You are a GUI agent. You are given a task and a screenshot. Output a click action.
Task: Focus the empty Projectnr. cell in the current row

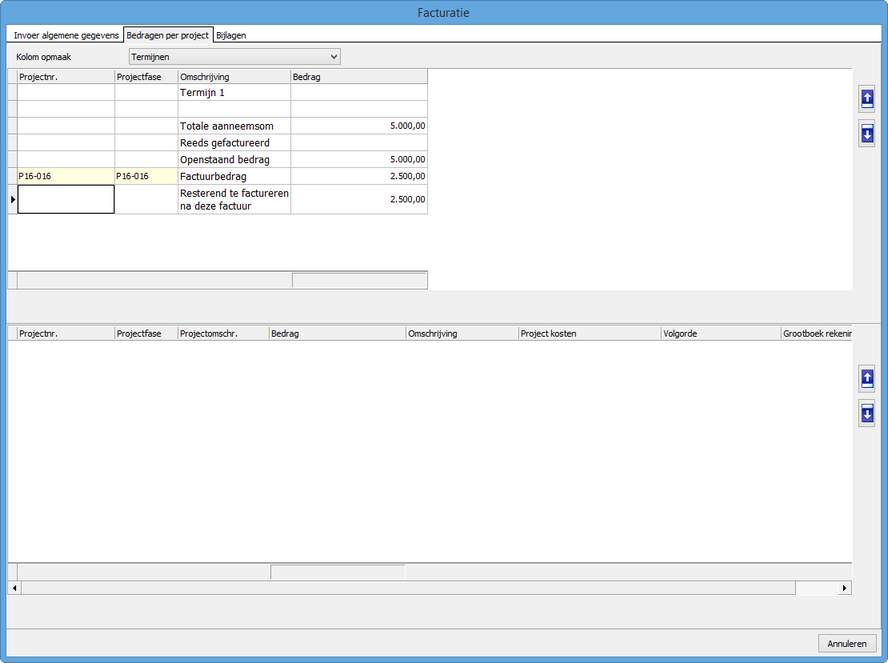coord(66,199)
